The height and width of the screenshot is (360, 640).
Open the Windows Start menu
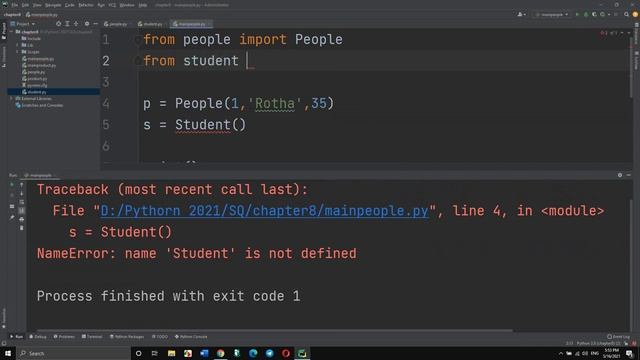pyautogui.click(x=8, y=353)
